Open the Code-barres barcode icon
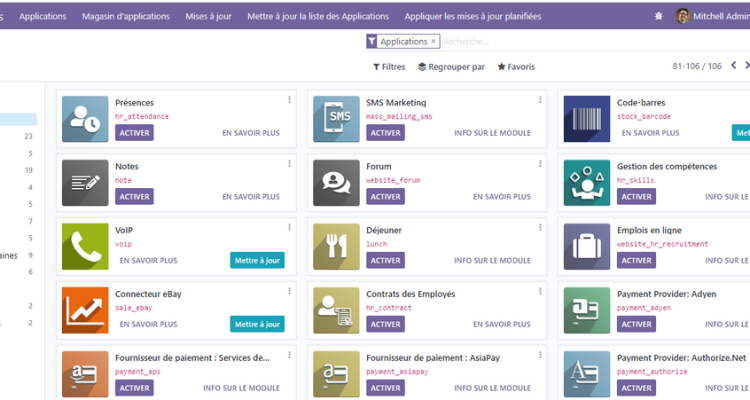Viewport: 750px width, 400px height. click(587, 119)
